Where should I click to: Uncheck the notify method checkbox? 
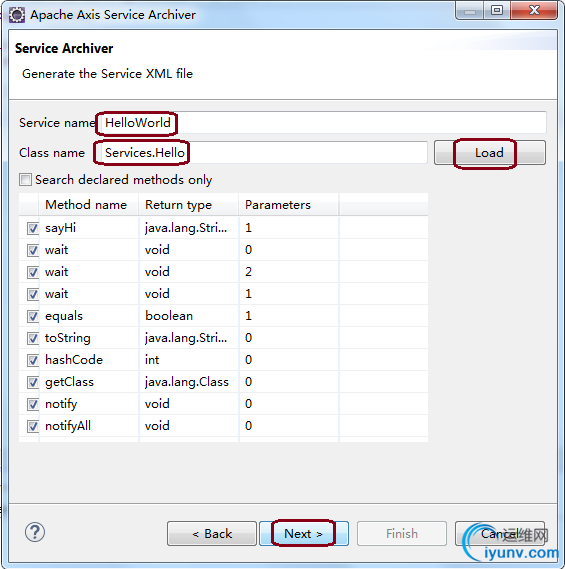pyautogui.click(x=33, y=404)
